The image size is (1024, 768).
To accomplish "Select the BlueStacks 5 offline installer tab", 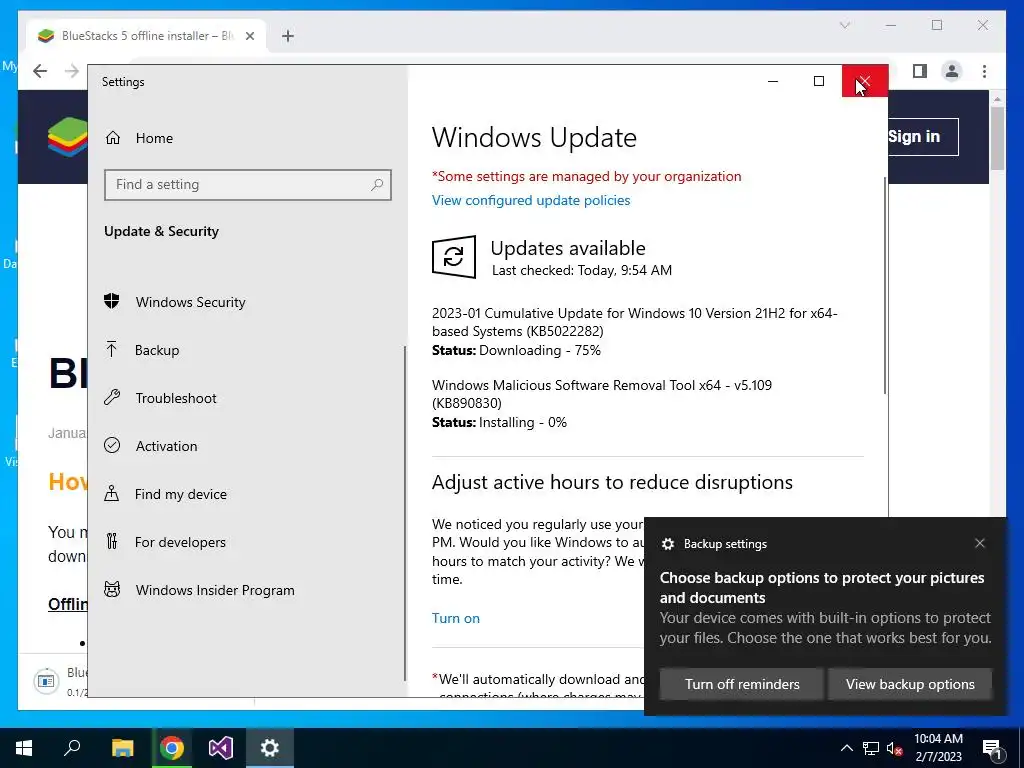I will tap(146, 36).
